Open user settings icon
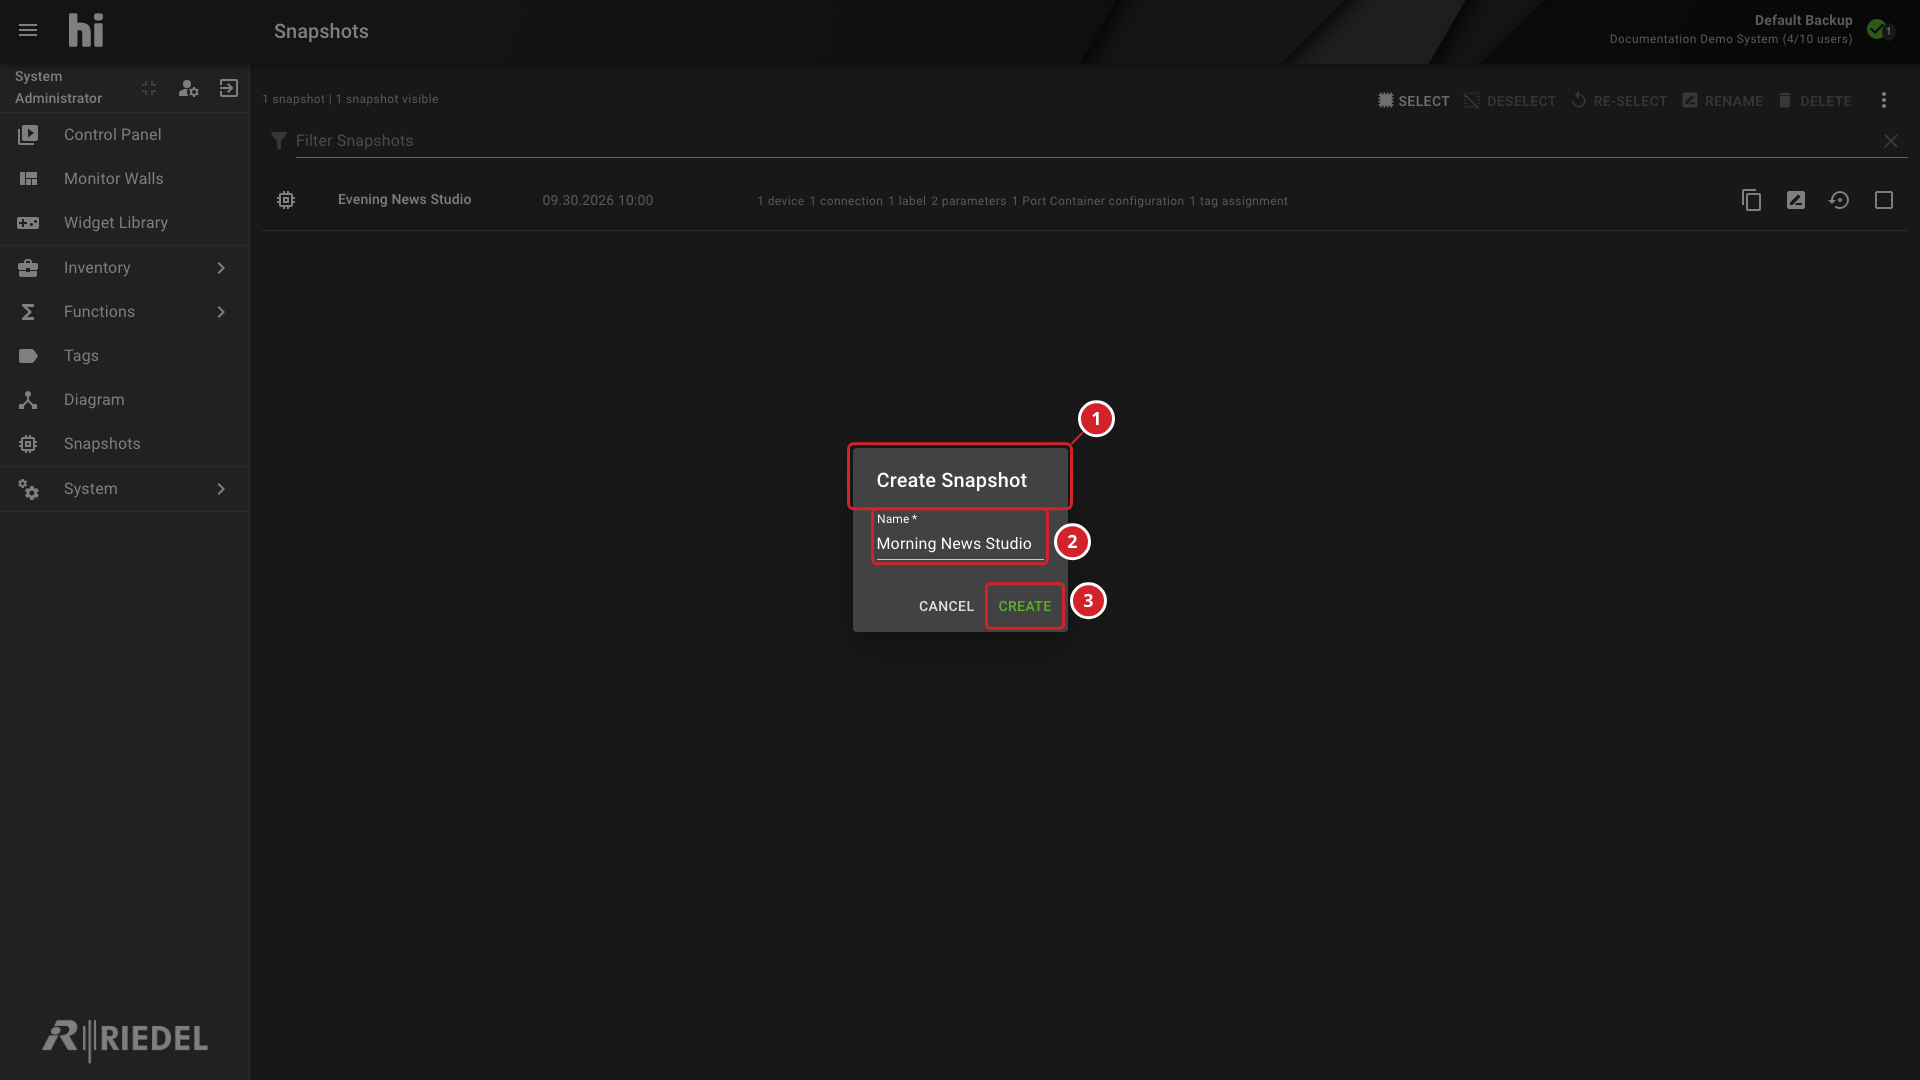This screenshot has height=1080, width=1920. point(188,88)
